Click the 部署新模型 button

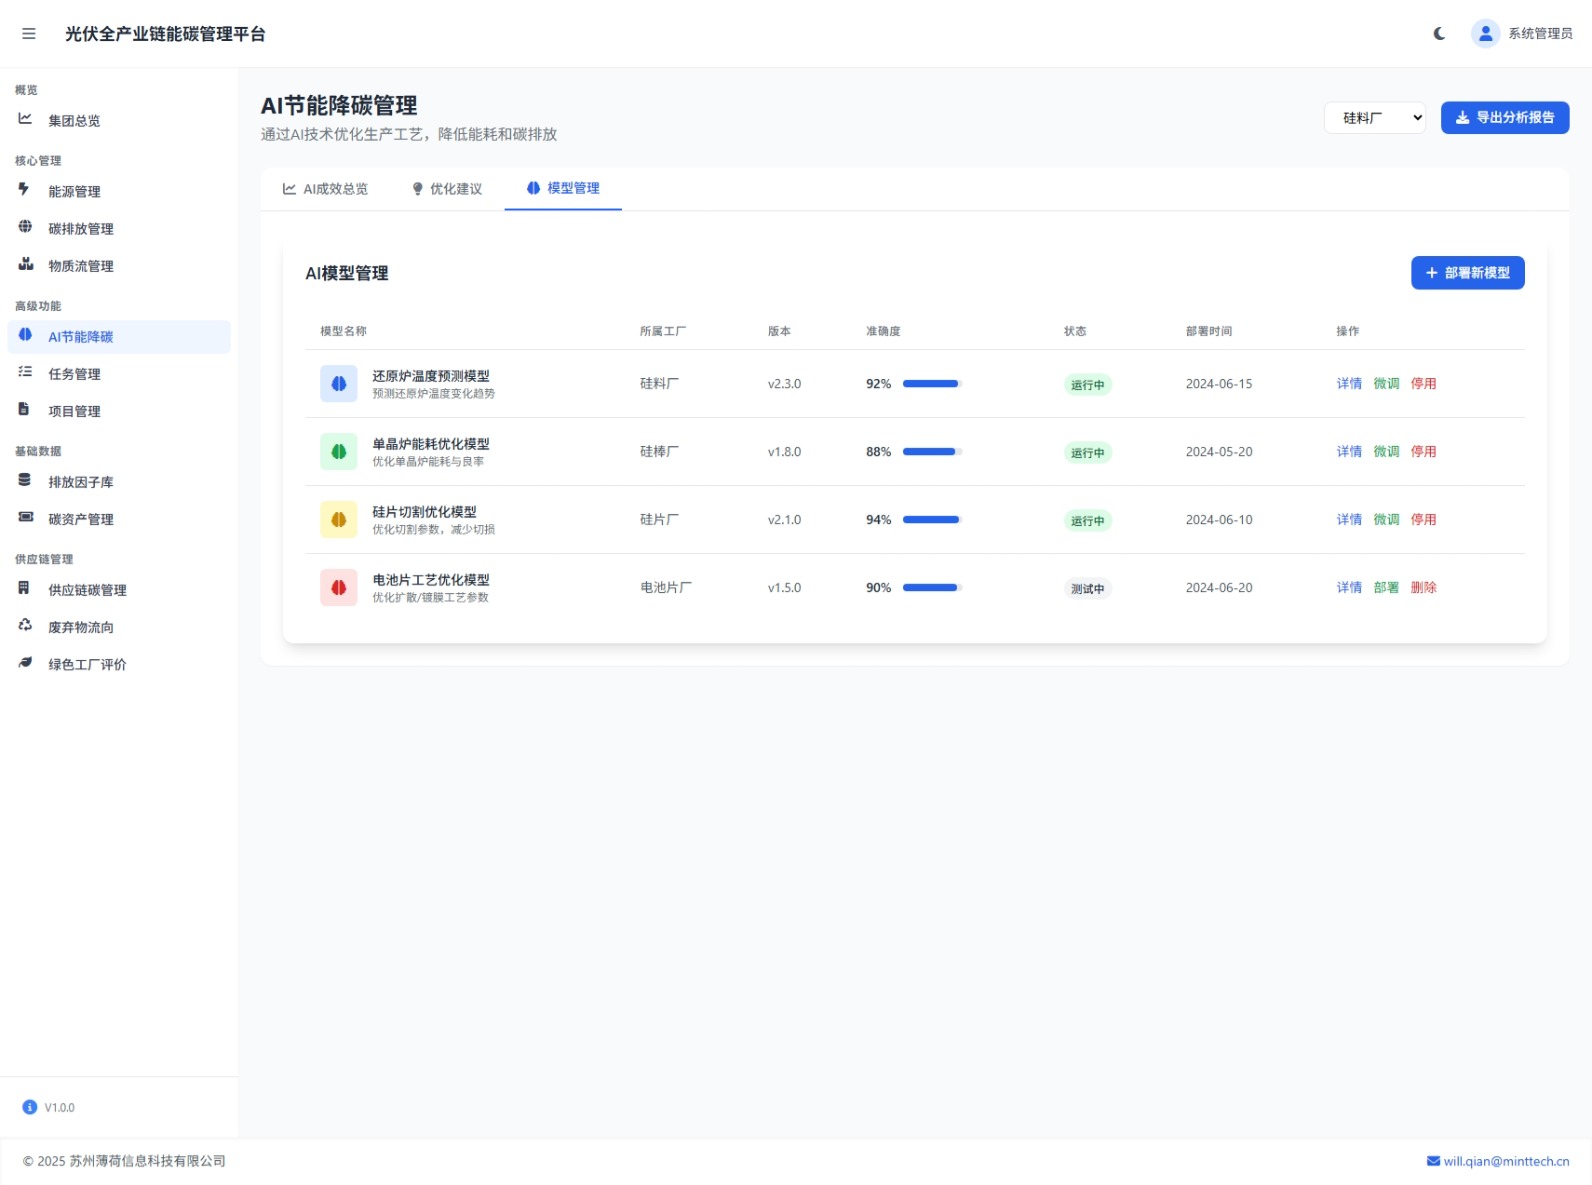1467,273
